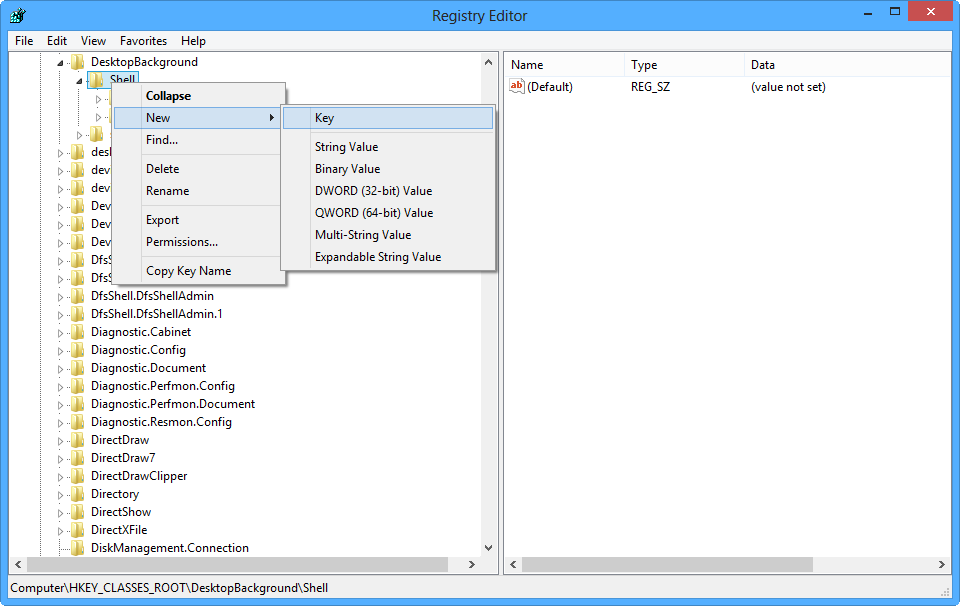Image resolution: width=960 pixels, height=606 pixels.
Task: Click the folder icon beside DfsShell.DfsShellAdmin.1
Action: point(78,314)
